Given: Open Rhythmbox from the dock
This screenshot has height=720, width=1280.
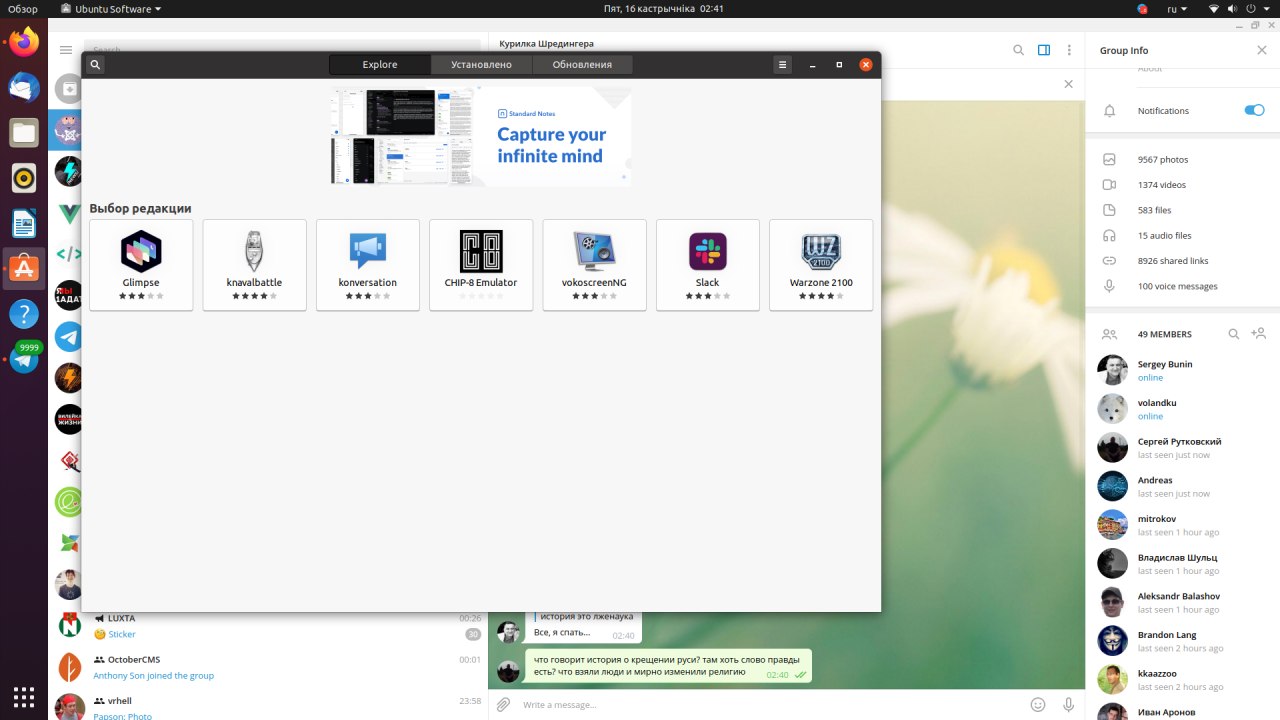Looking at the screenshot, I should pyautogui.click(x=24, y=178).
